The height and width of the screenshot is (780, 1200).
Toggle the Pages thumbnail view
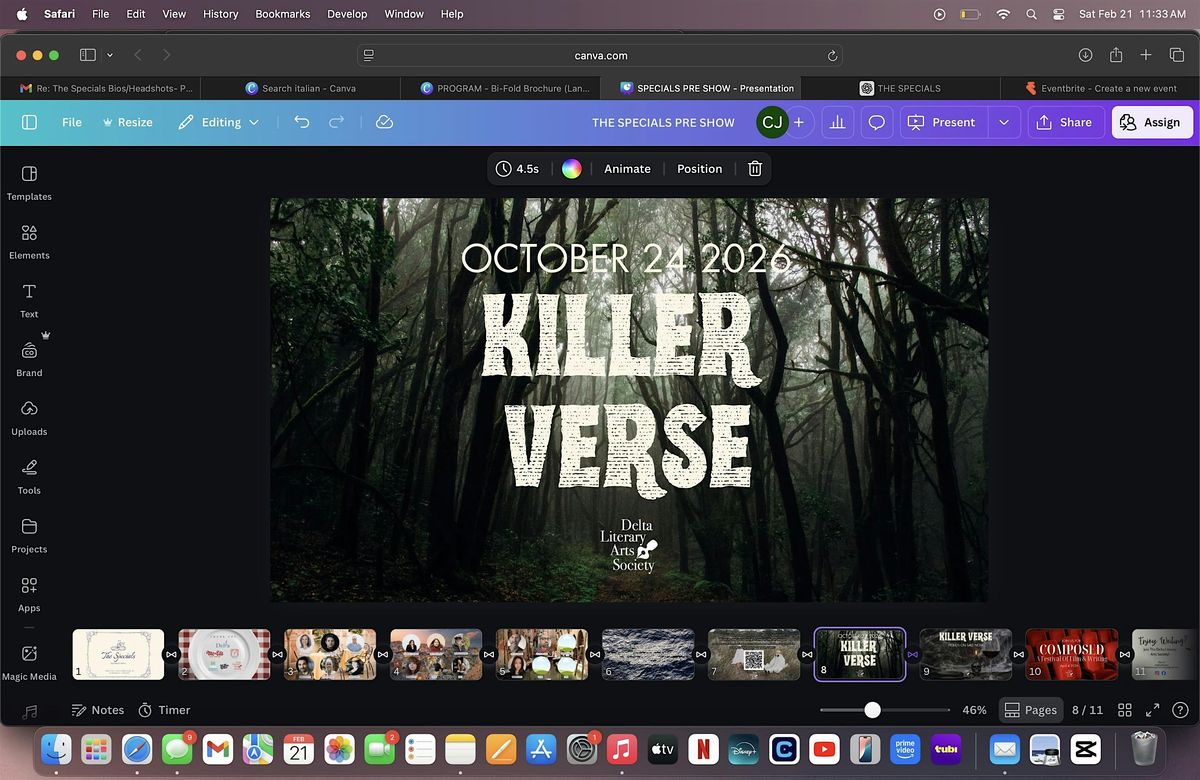click(1030, 710)
